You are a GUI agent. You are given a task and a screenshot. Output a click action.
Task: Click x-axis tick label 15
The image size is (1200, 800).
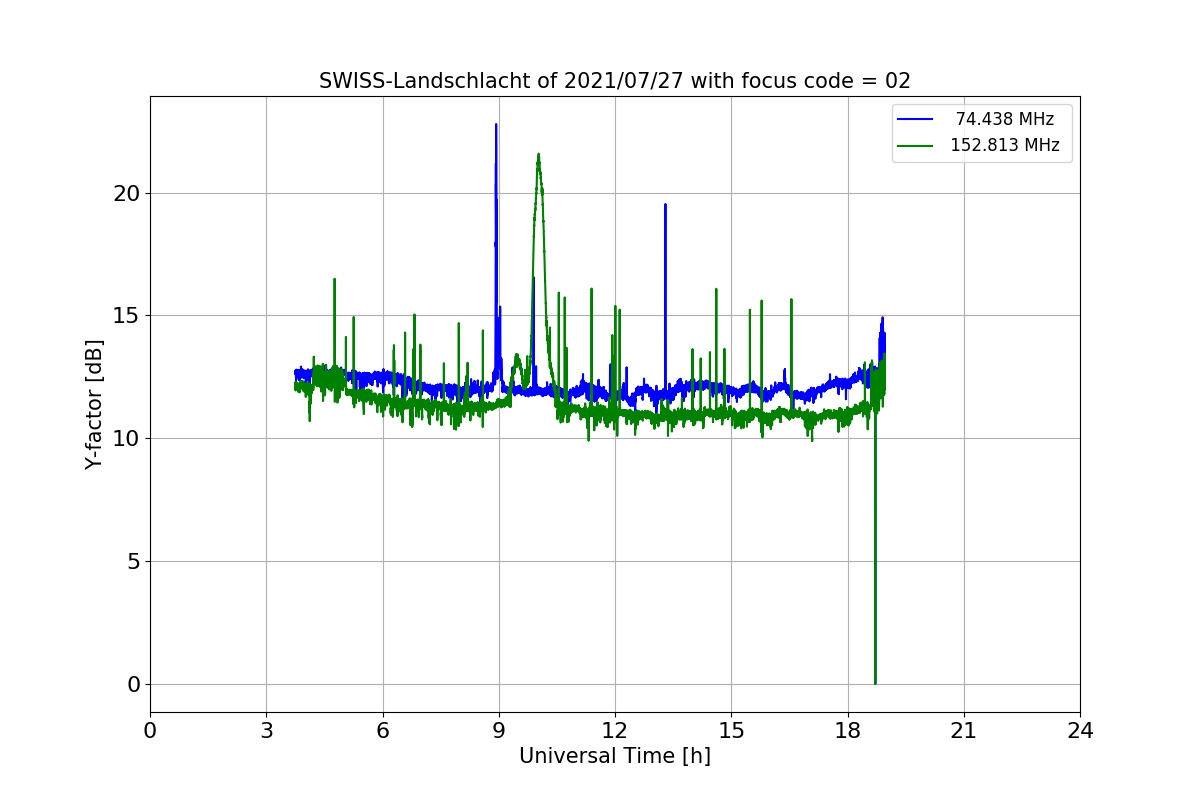coord(731,731)
